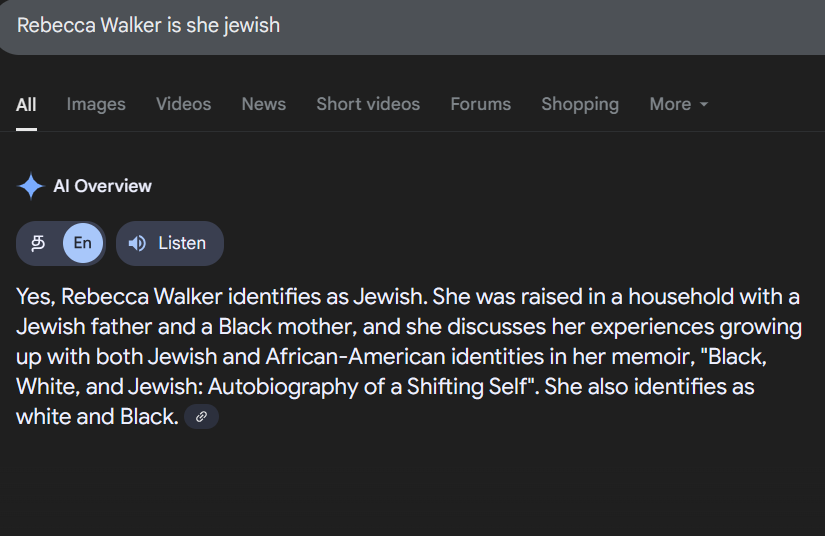Open the More menu label
Screen dimensions: 825x536
(x=670, y=104)
